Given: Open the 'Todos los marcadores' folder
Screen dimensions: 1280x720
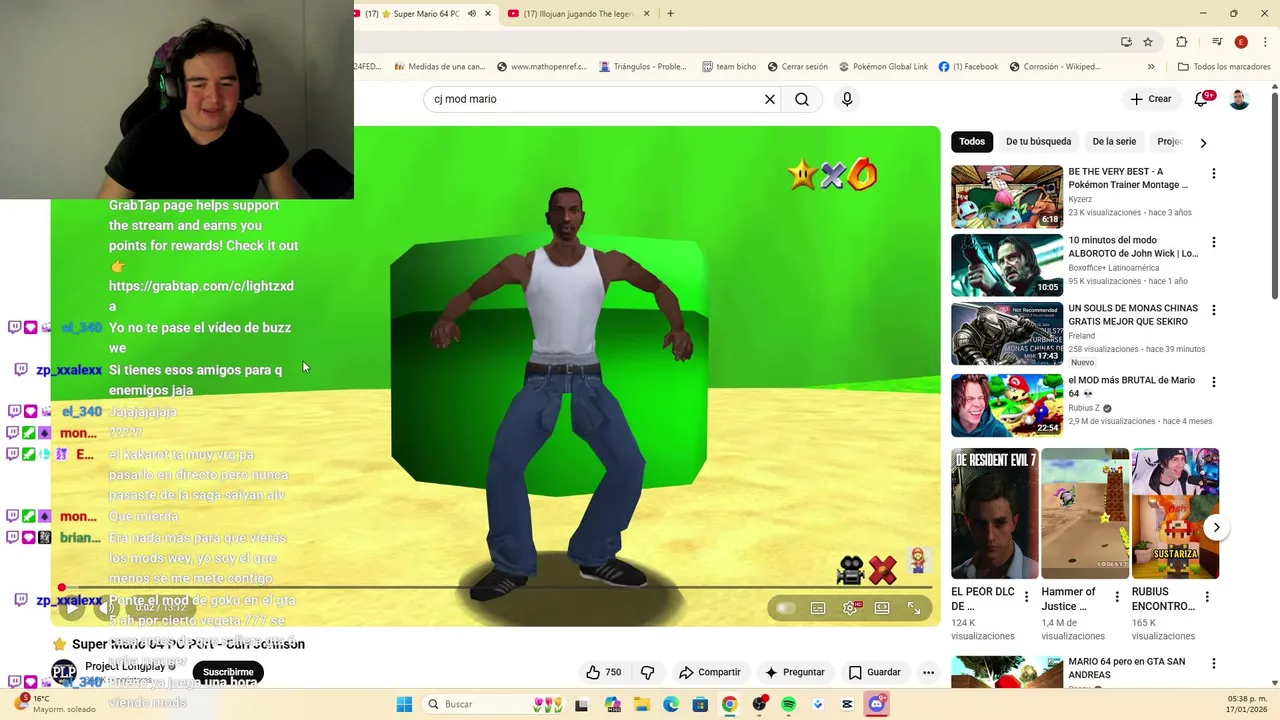Looking at the screenshot, I should 1224,67.
